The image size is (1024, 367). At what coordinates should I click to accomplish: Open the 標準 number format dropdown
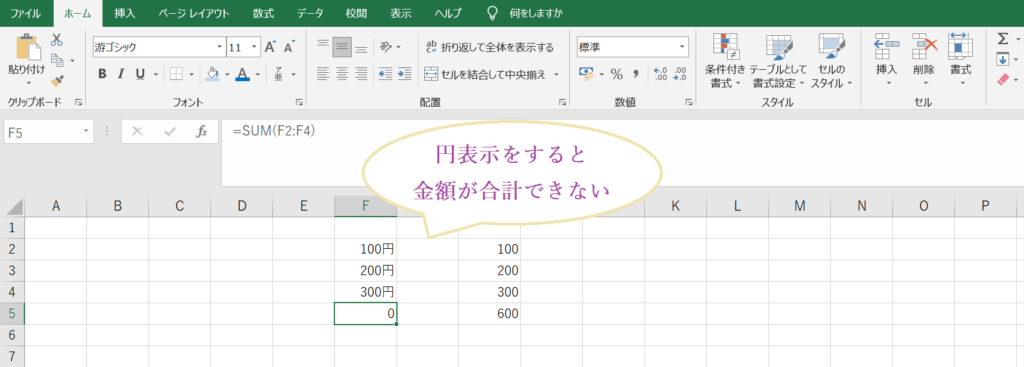[x=682, y=47]
